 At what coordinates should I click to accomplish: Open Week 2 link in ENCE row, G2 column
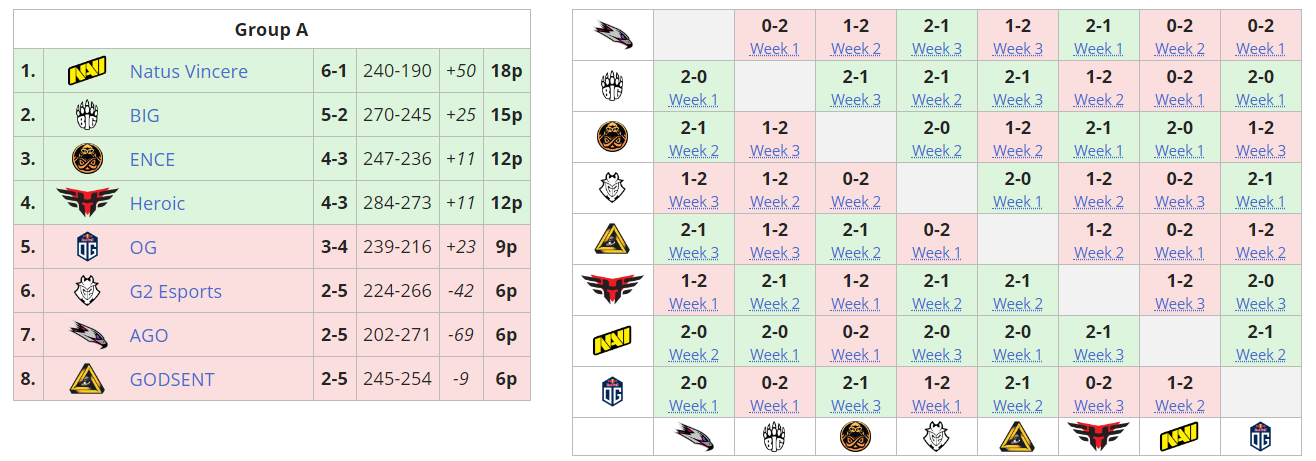click(937, 151)
